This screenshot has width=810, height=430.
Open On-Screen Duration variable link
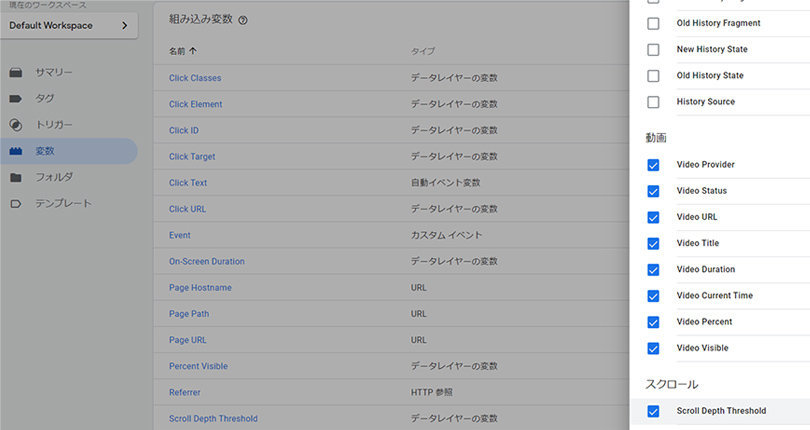click(x=207, y=262)
